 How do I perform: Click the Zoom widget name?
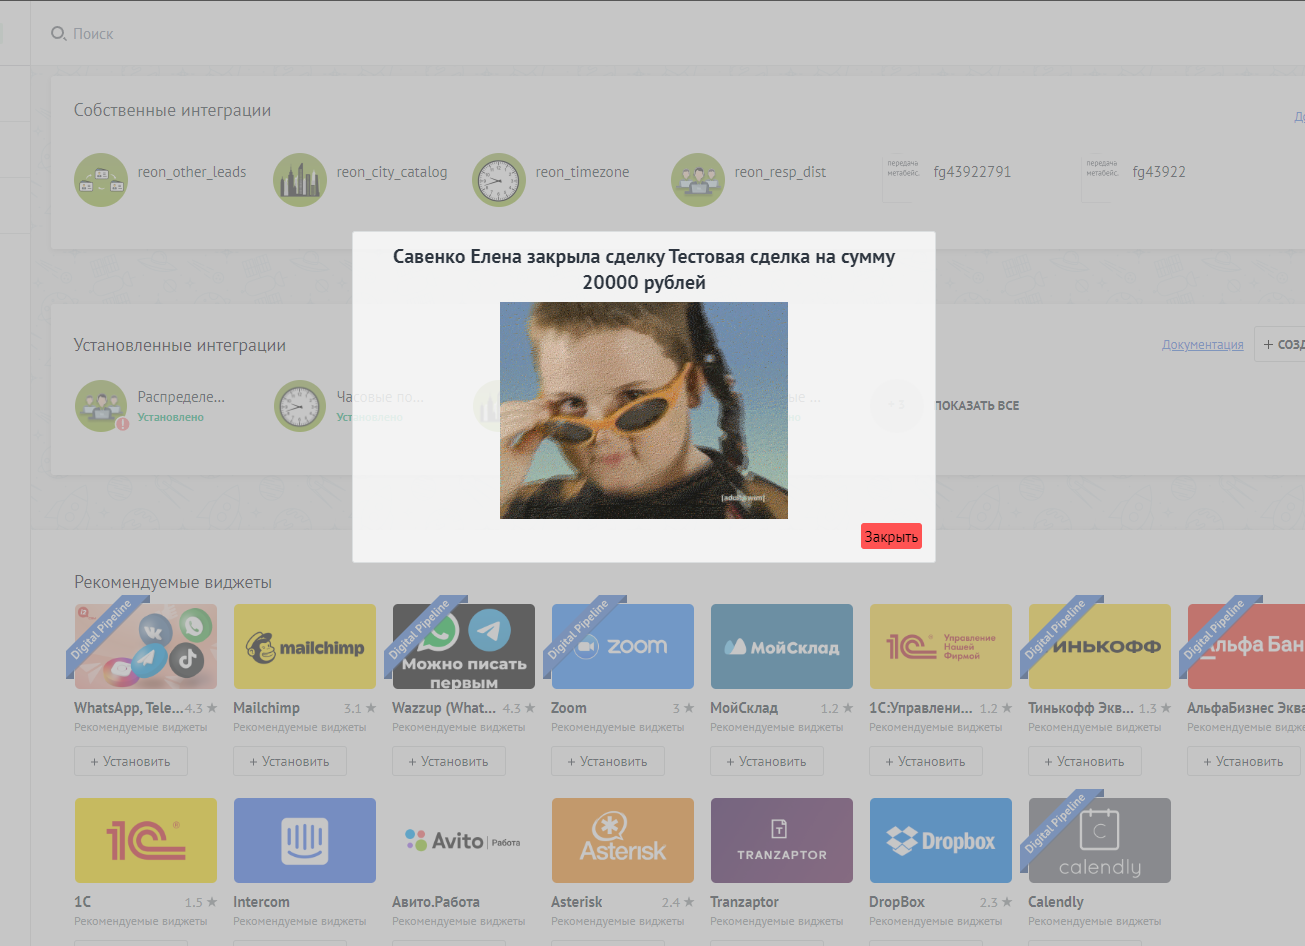(x=569, y=708)
